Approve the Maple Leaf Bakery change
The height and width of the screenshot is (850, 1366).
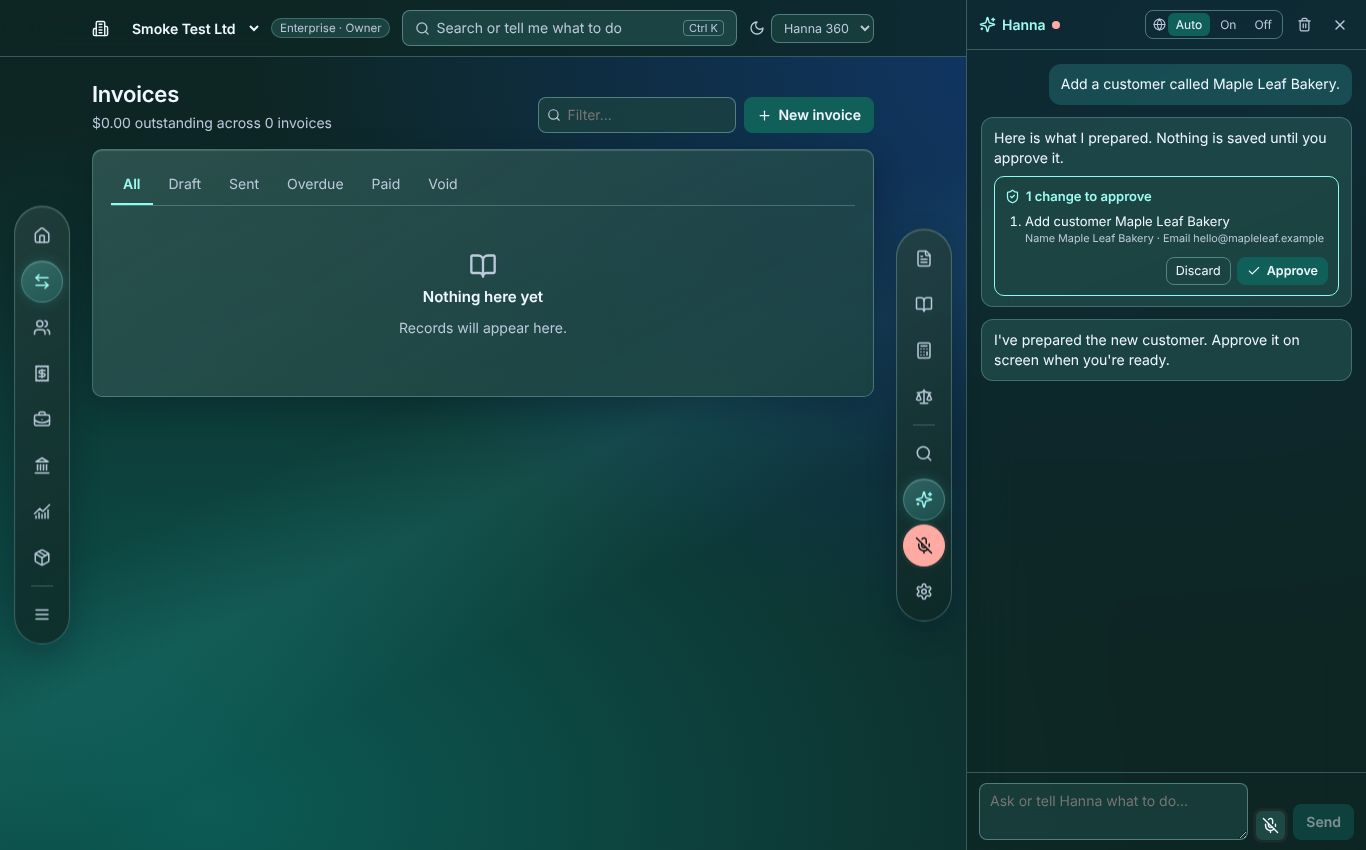[1282, 271]
